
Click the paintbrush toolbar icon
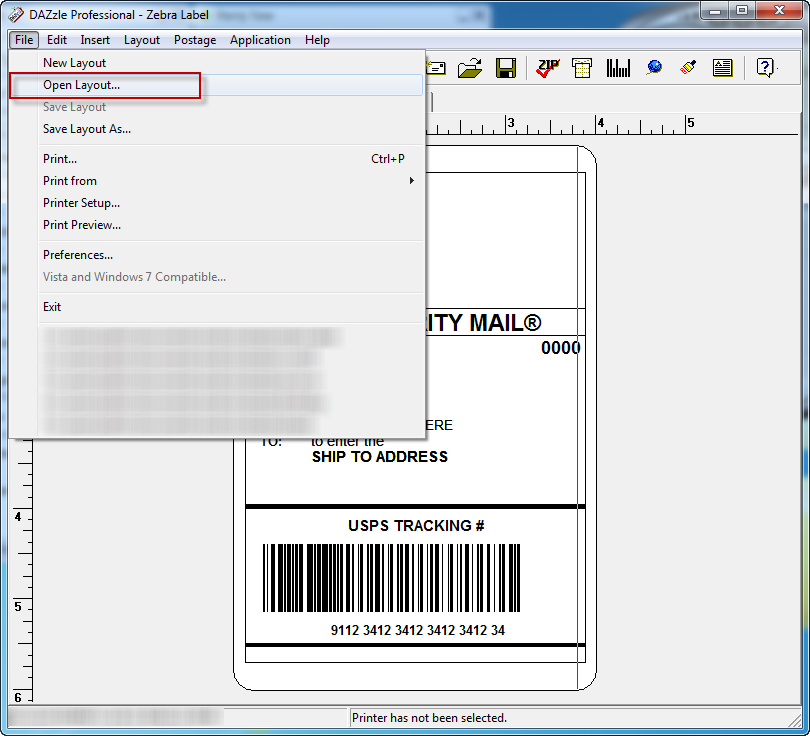pos(688,68)
